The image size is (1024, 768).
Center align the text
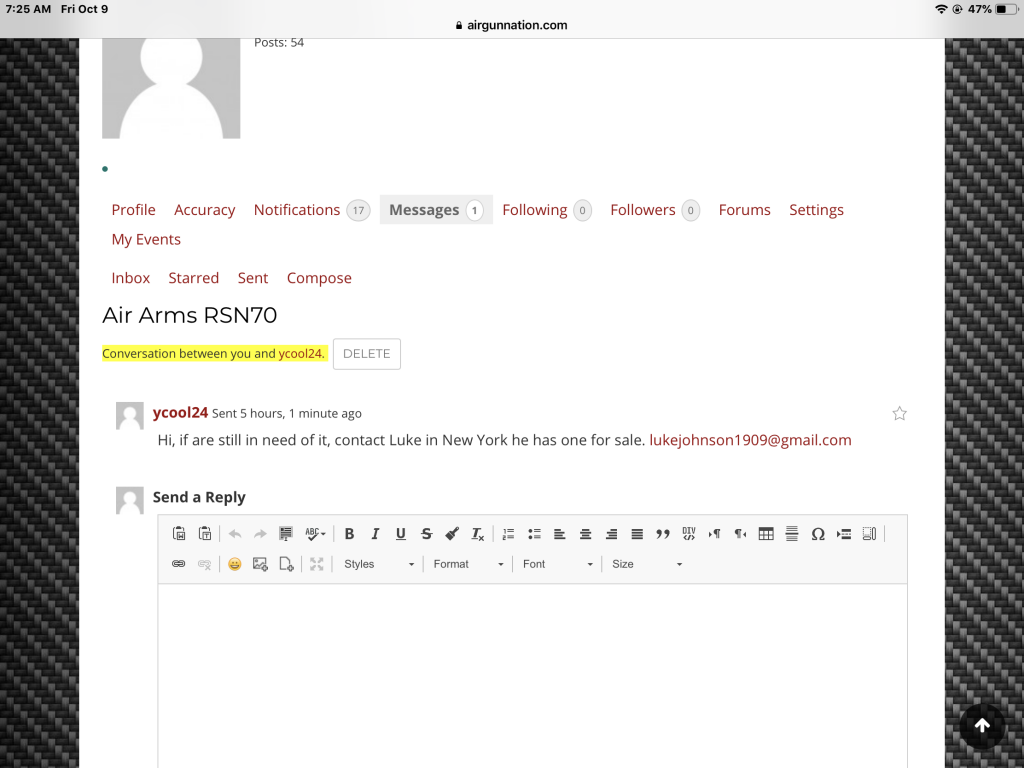[585, 534]
